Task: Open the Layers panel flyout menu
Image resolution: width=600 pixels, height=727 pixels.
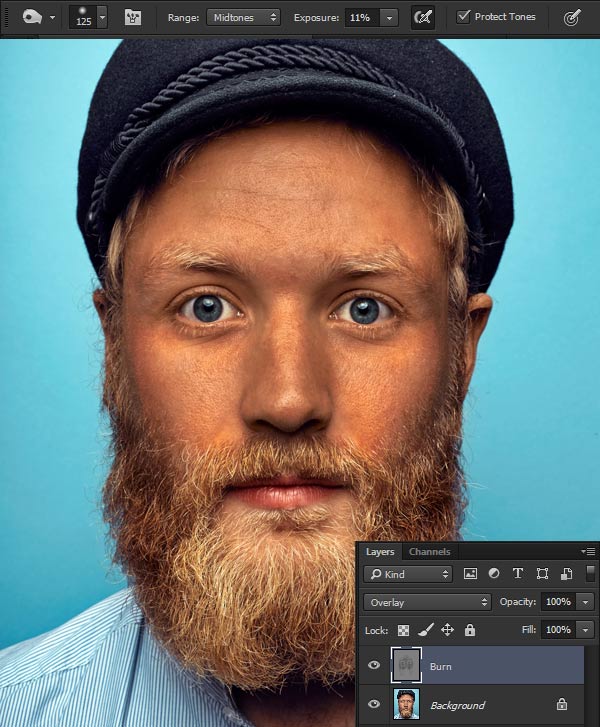Action: pyautogui.click(x=588, y=551)
